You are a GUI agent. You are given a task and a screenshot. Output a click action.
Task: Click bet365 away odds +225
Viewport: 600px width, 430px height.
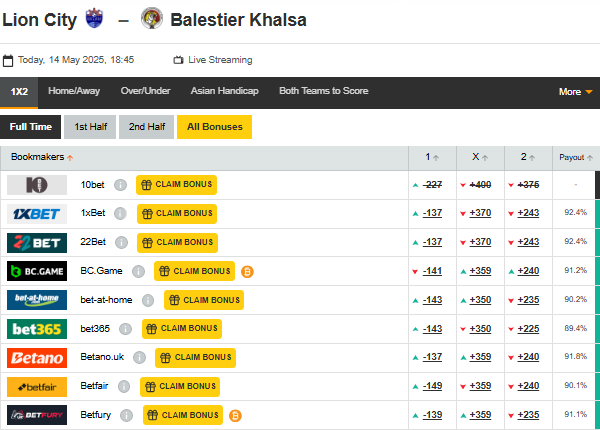coord(528,329)
